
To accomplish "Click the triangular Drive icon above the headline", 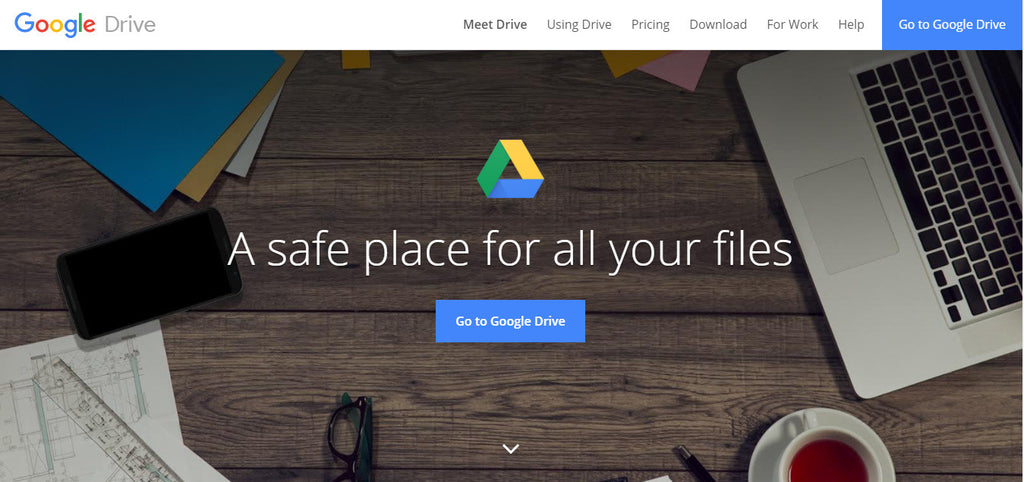I will coord(510,169).
